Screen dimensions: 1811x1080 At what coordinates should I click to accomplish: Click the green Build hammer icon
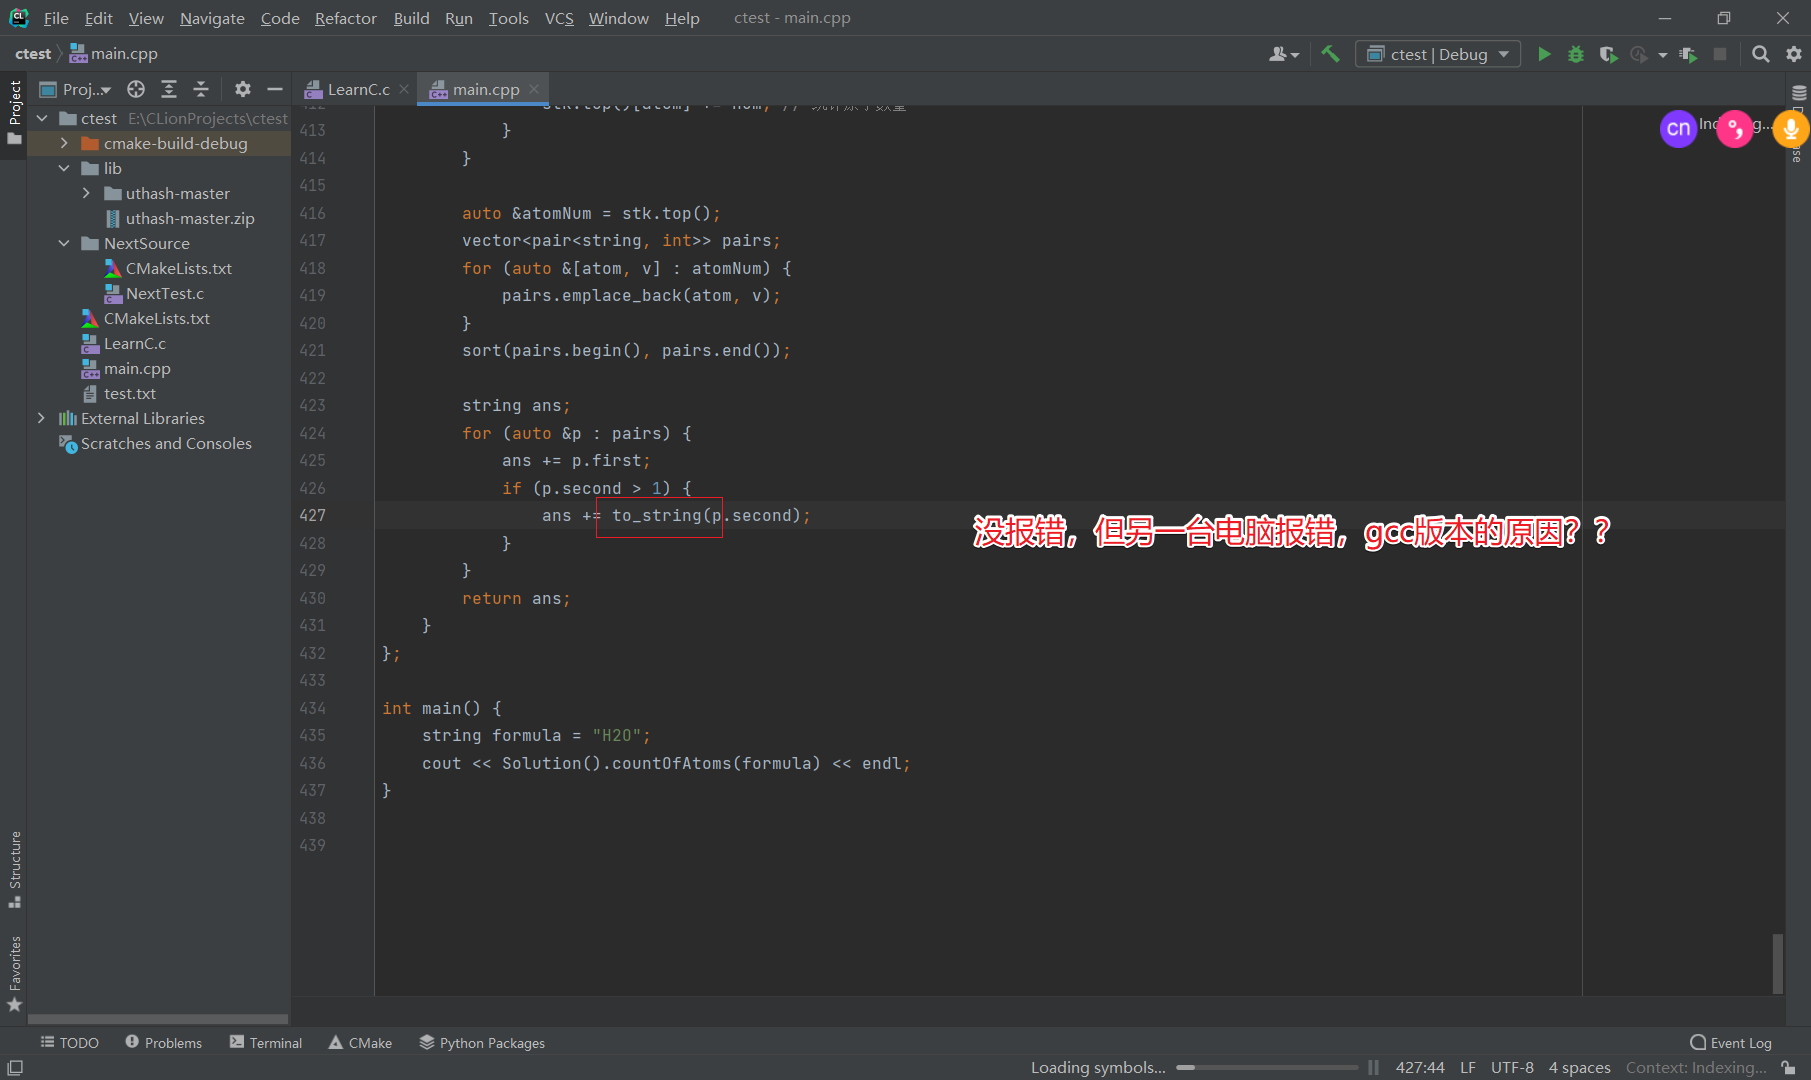1330,54
